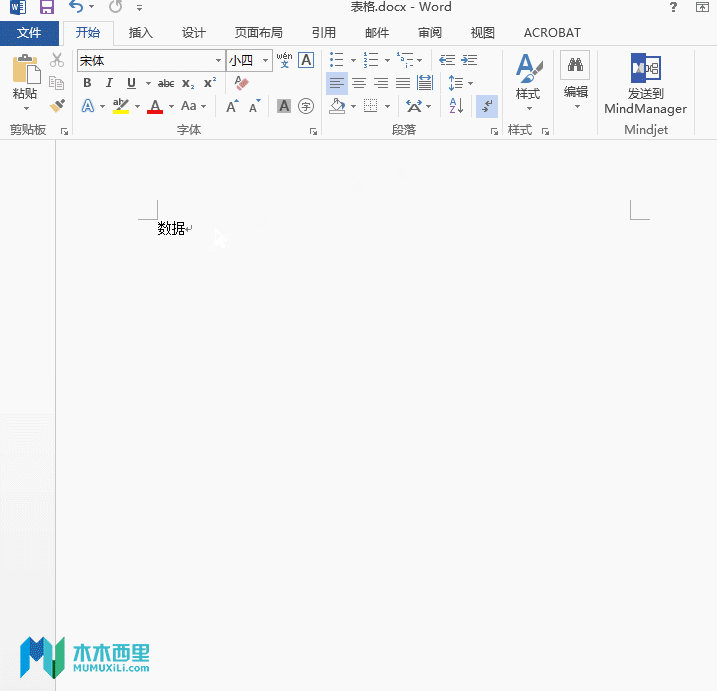
Task: Open the 文件 file menu
Action: (x=29, y=33)
